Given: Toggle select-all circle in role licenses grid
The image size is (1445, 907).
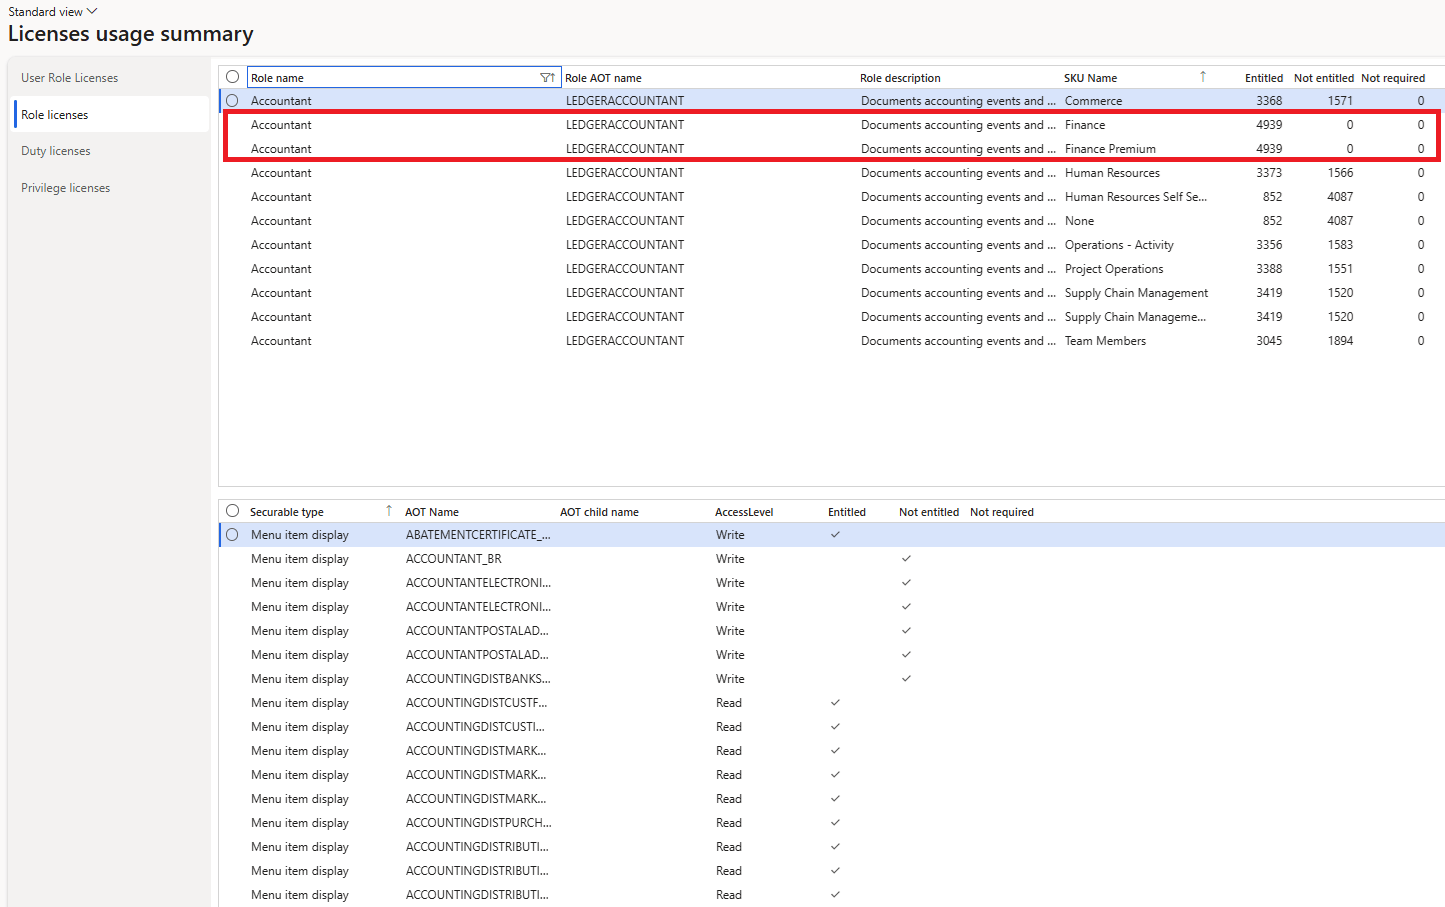Looking at the screenshot, I should point(233,77).
